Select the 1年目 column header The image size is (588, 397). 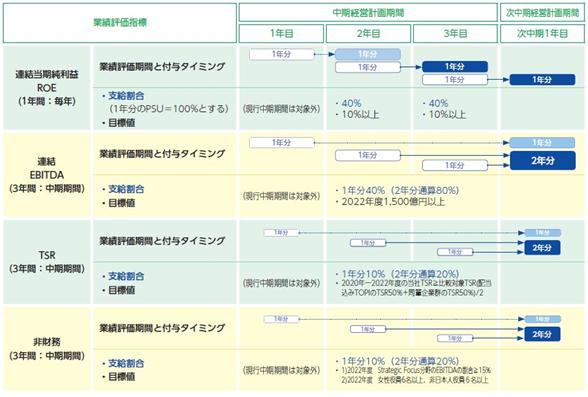[281, 34]
